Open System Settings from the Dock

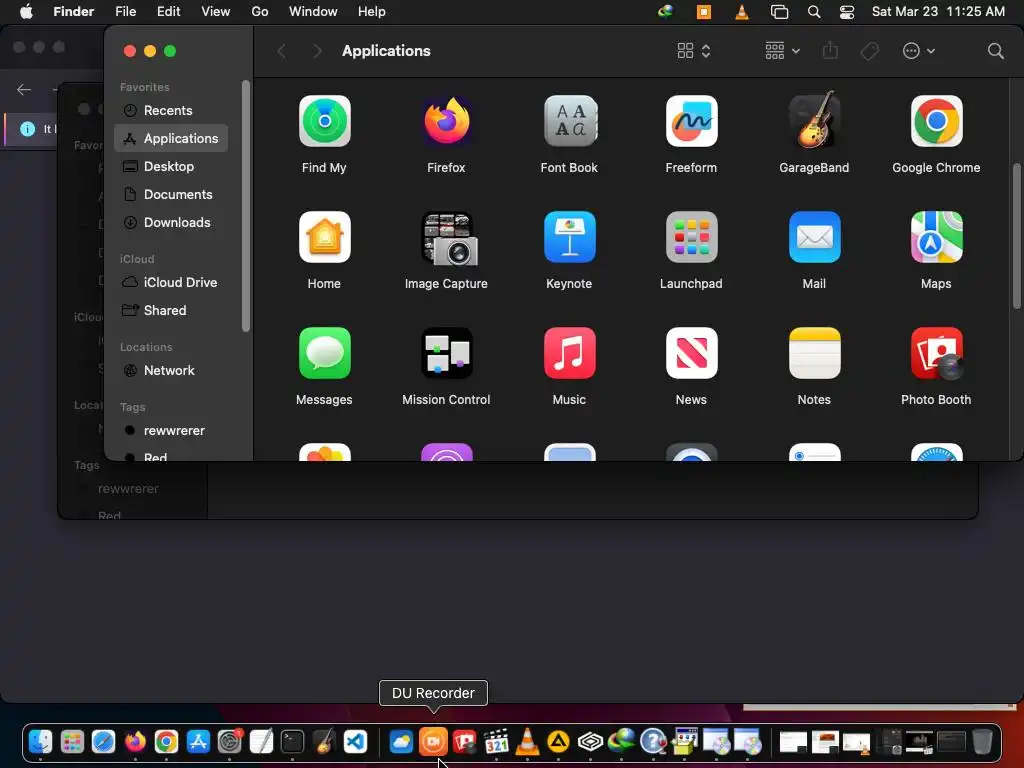pos(230,741)
